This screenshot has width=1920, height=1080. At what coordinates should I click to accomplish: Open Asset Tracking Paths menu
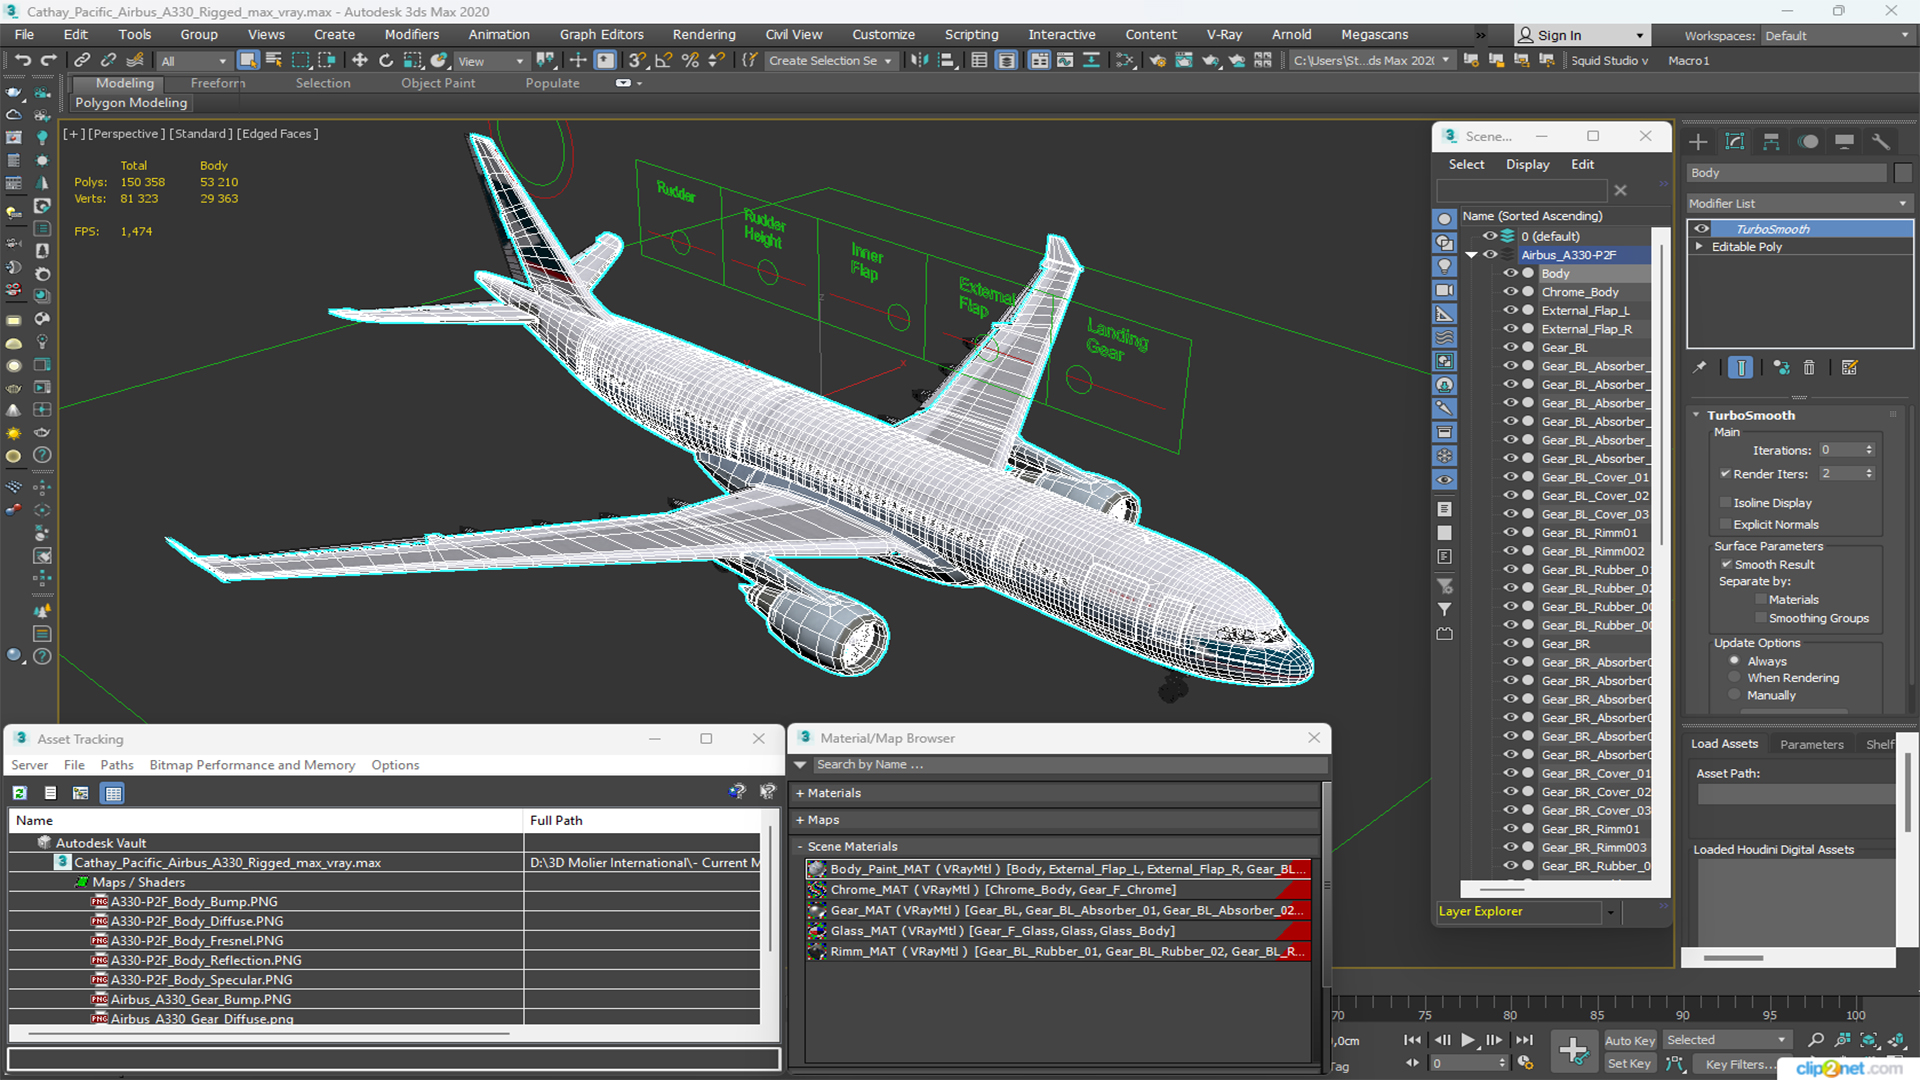click(x=117, y=765)
